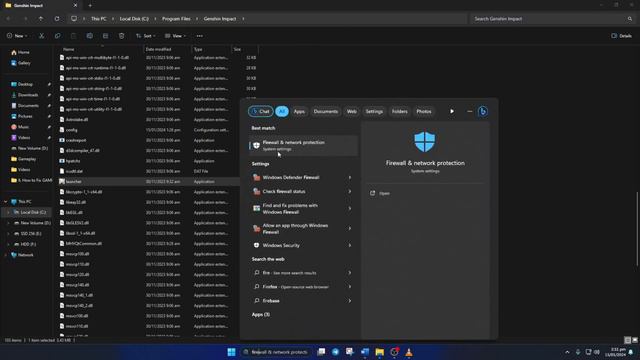The width and height of the screenshot is (640, 360).
Task: Select the Folders filter tab
Action: click(400, 111)
